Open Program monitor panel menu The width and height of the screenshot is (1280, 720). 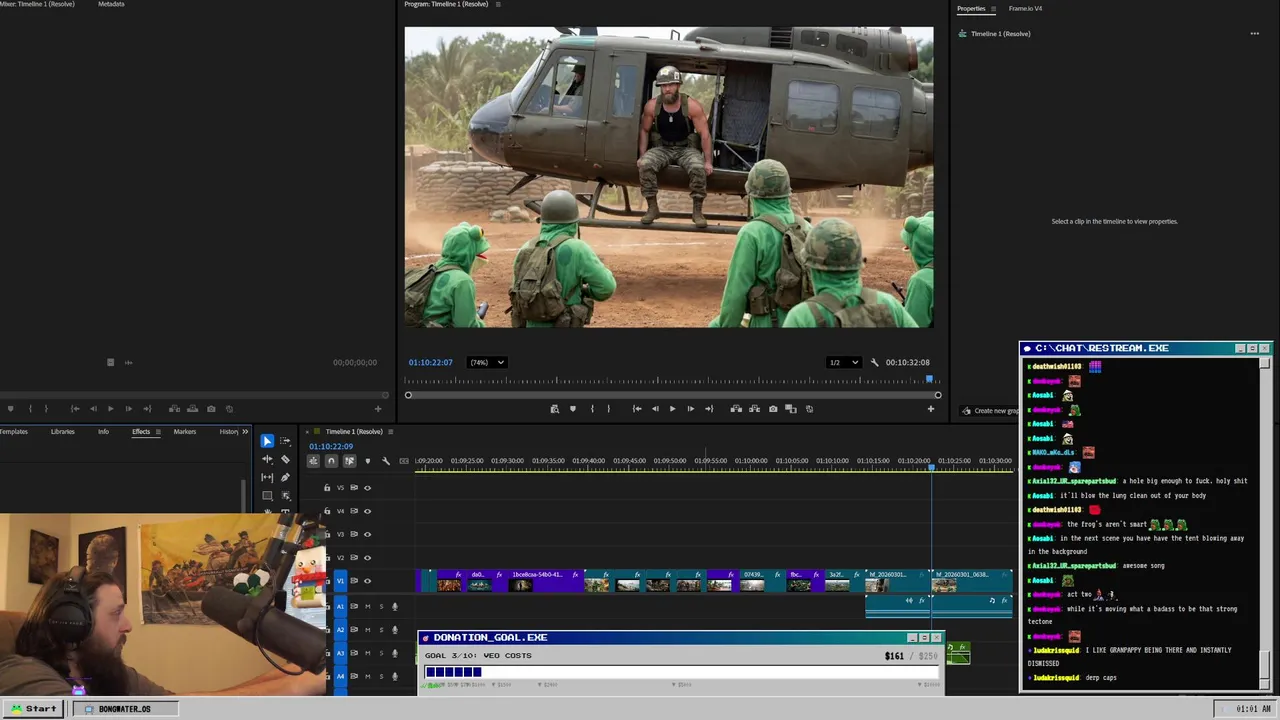pyautogui.click(x=498, y=4)
